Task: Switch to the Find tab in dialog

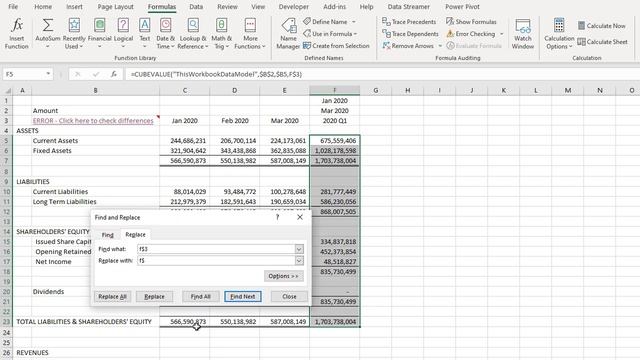Action: (x=107, y=235)
